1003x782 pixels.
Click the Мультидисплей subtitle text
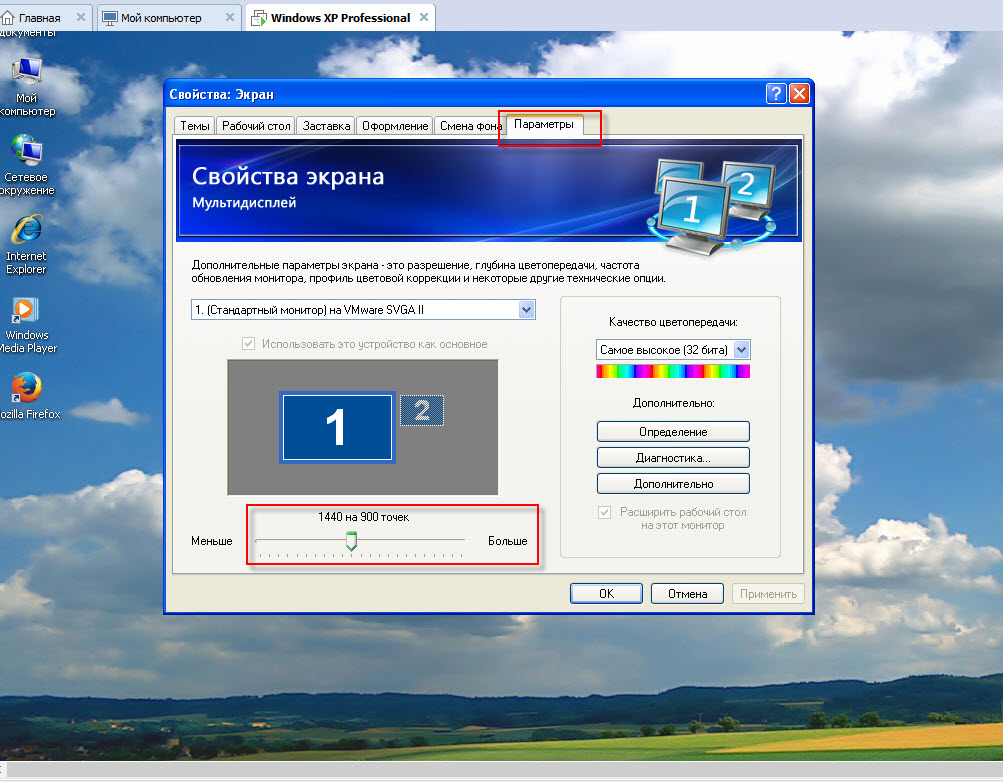pyautogui.click(x=244, y=203)
